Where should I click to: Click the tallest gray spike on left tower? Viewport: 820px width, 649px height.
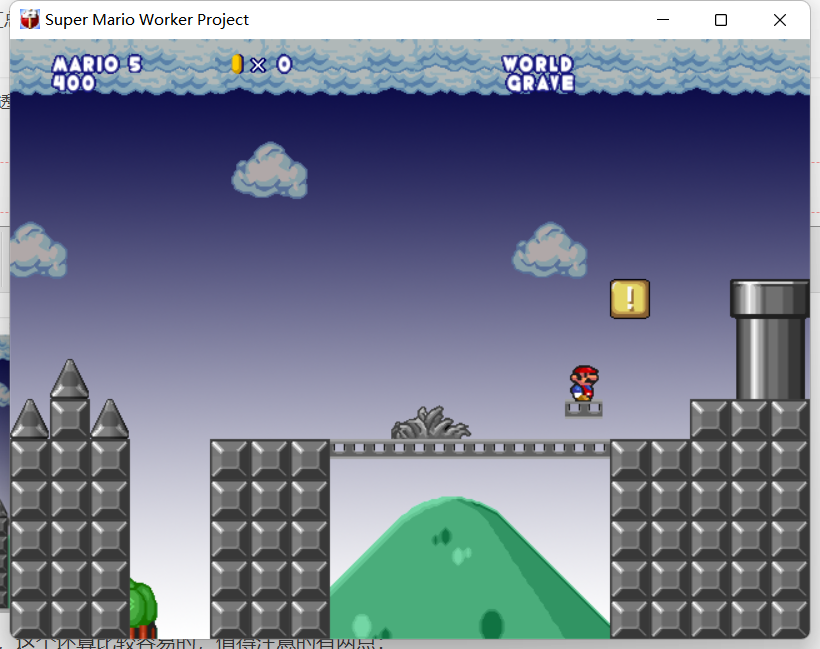(x=70, y=379)
